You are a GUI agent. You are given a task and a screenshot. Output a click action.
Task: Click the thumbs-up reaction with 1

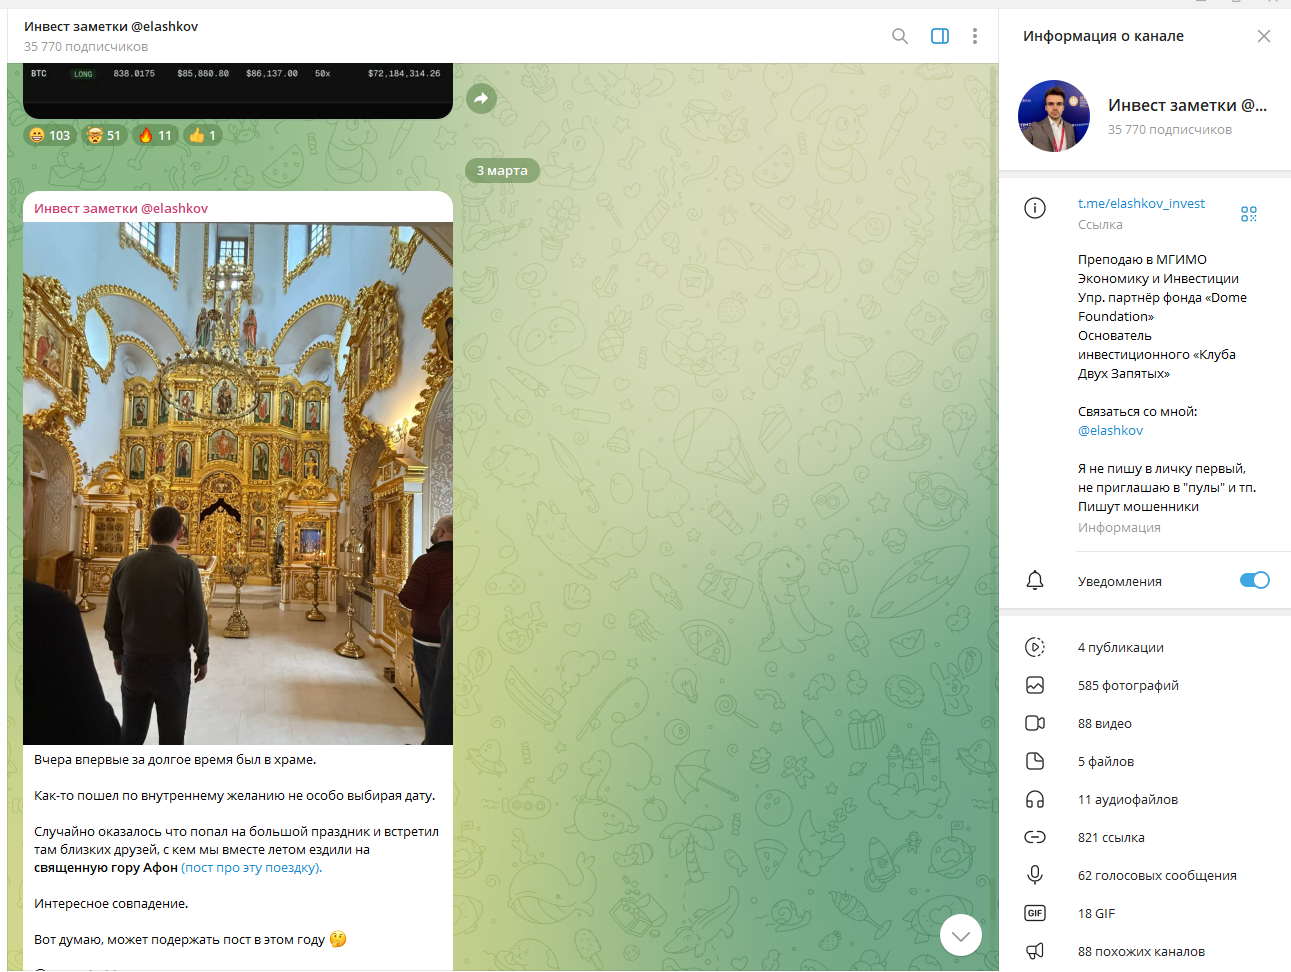coord(203,135)
